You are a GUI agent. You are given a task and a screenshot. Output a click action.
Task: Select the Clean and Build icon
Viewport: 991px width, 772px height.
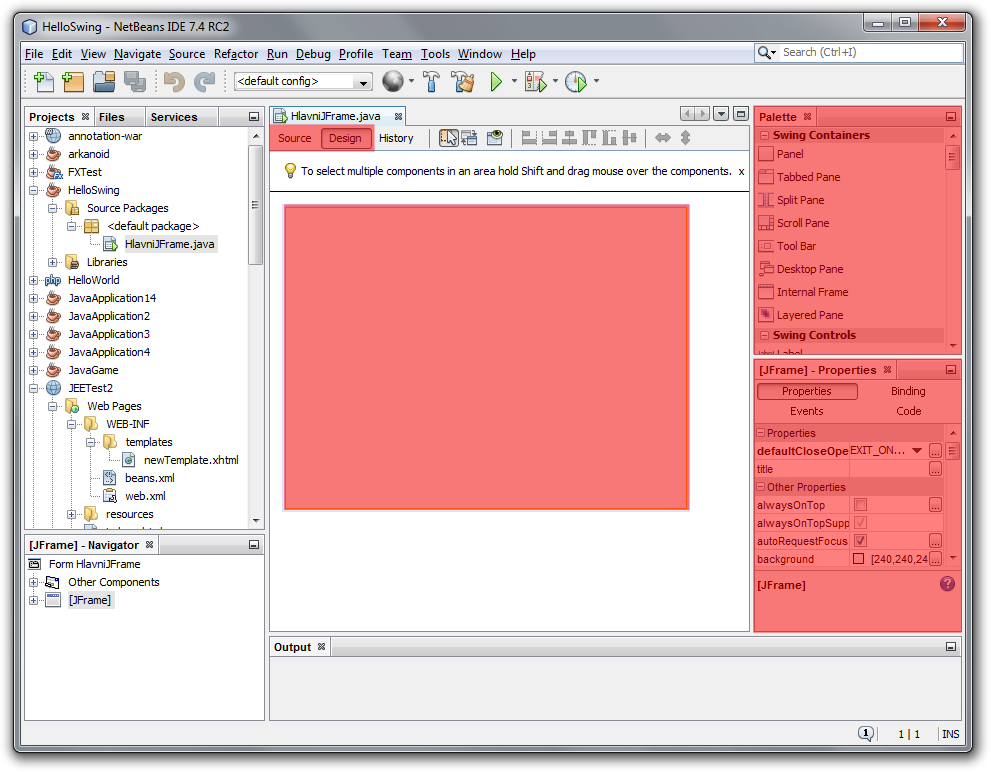[x=462, y=82]
